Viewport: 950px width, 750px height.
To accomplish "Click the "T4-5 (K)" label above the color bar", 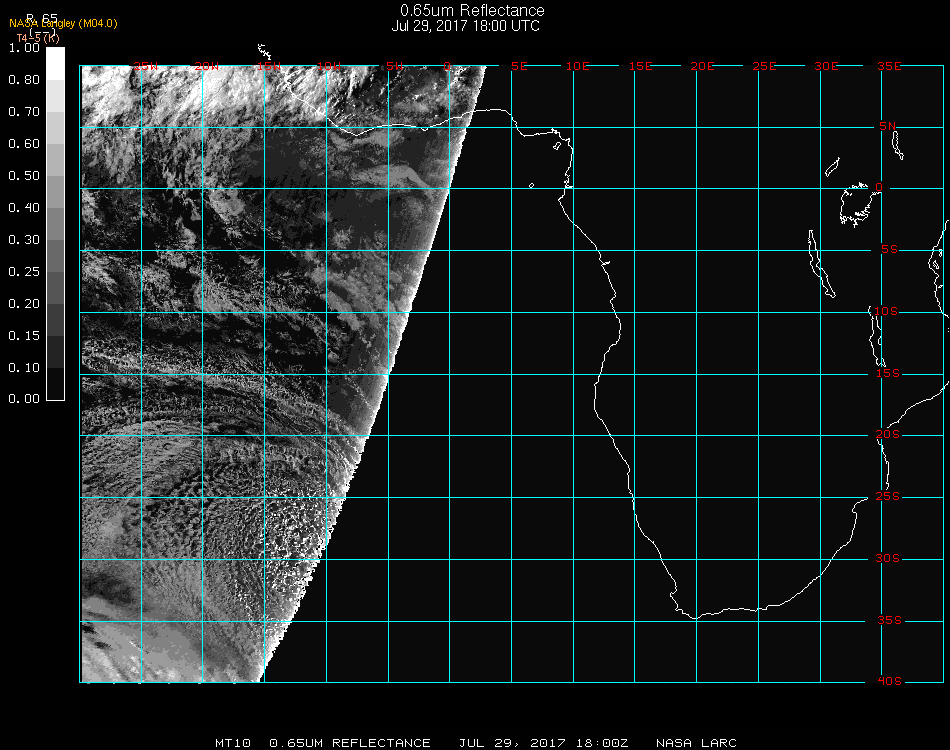I will coord(38,38).
